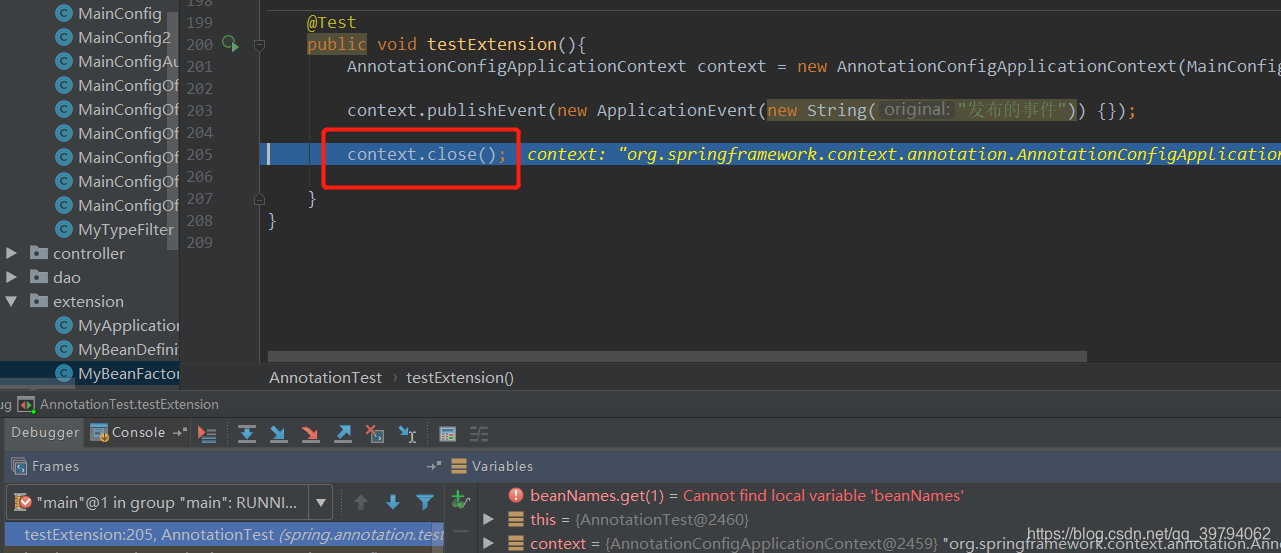Select the MainConfig2 class in project tree
This screenshot has height=553, width=1281.
pyautogui.click(x=113, y=37)
